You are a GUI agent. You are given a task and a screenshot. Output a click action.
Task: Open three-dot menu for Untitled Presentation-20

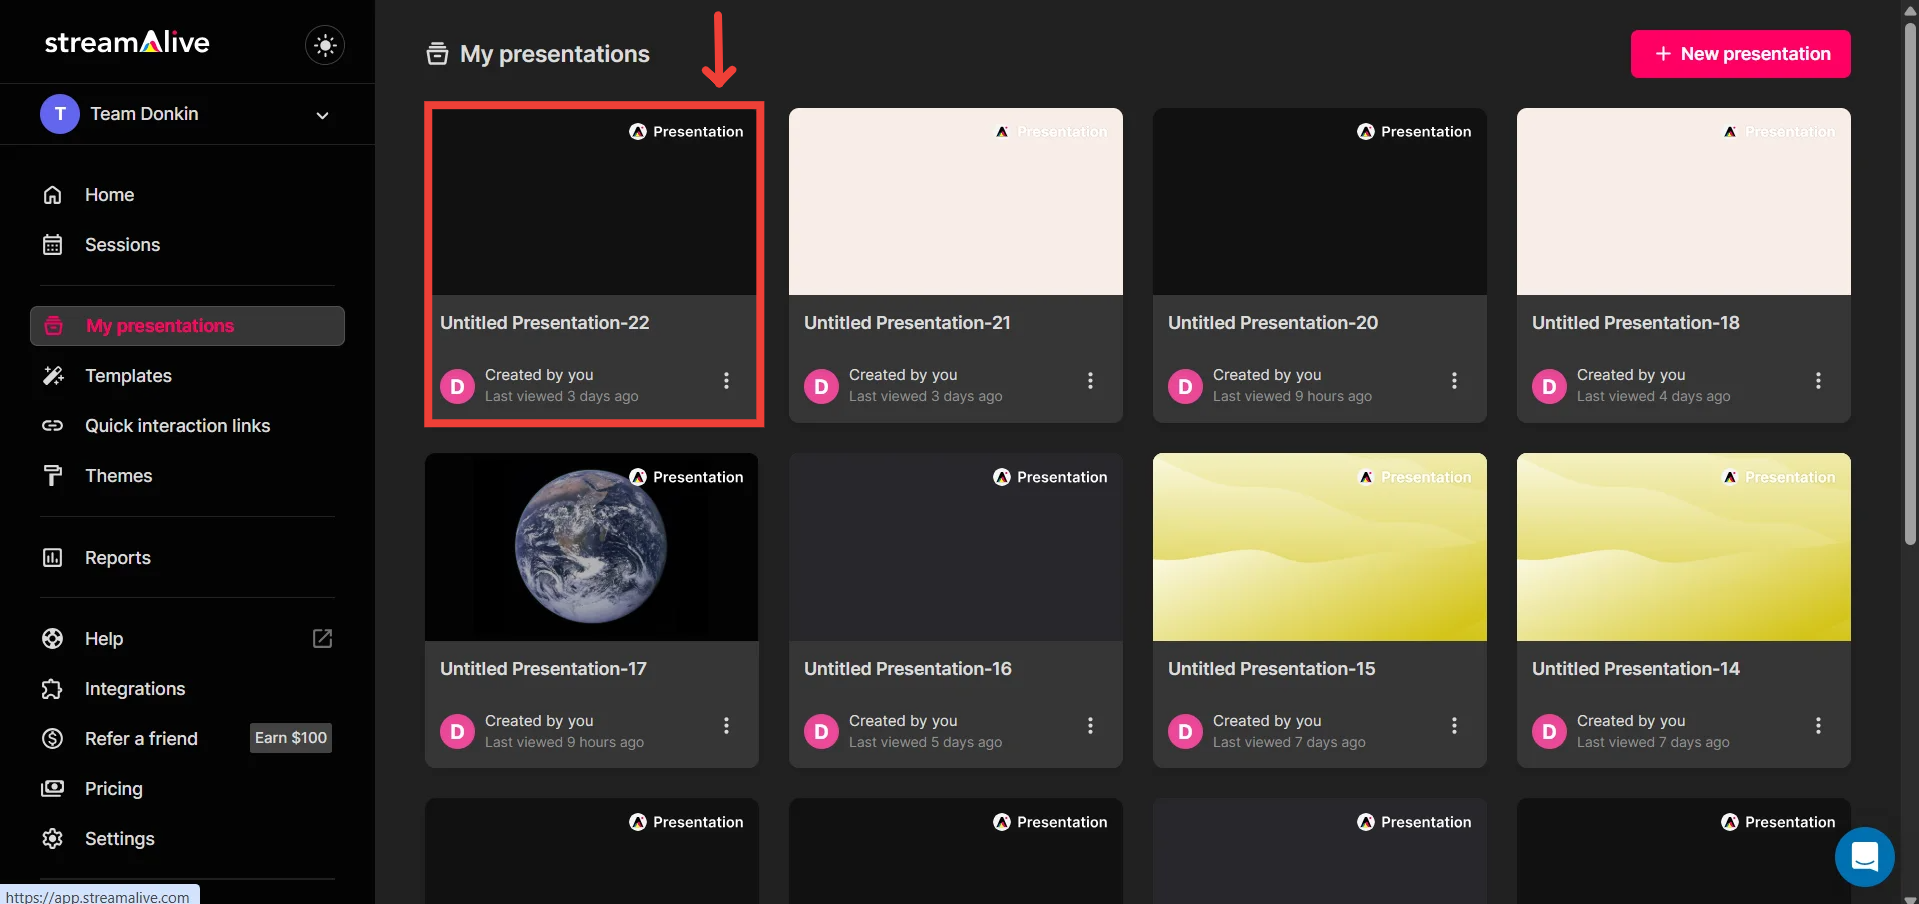coord(1454,381)
